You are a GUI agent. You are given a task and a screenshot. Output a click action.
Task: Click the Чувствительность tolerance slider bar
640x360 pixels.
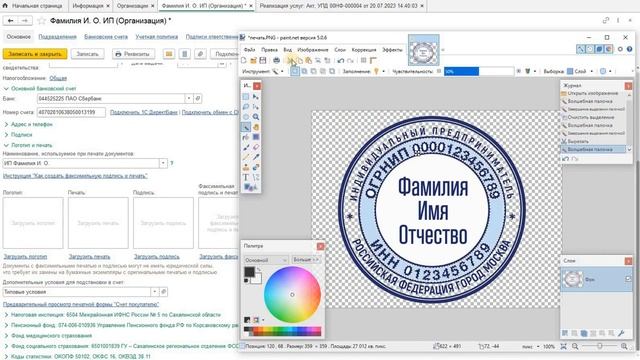point(479,71)
